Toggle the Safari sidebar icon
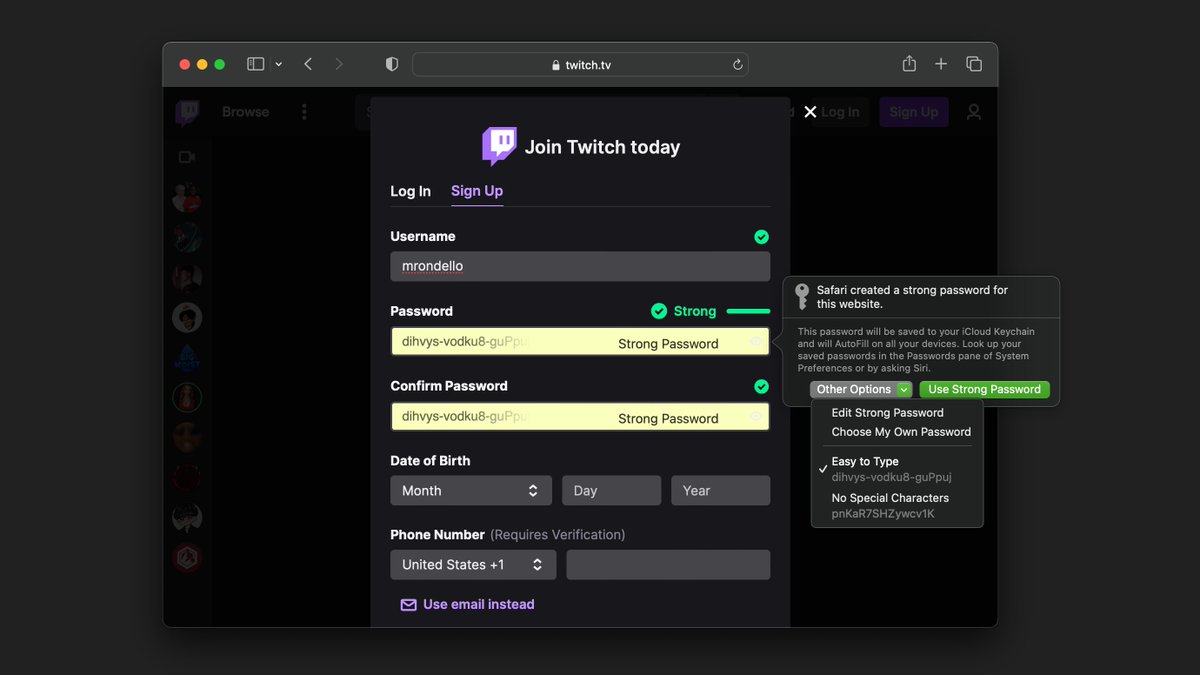 (x=256, y=64)
